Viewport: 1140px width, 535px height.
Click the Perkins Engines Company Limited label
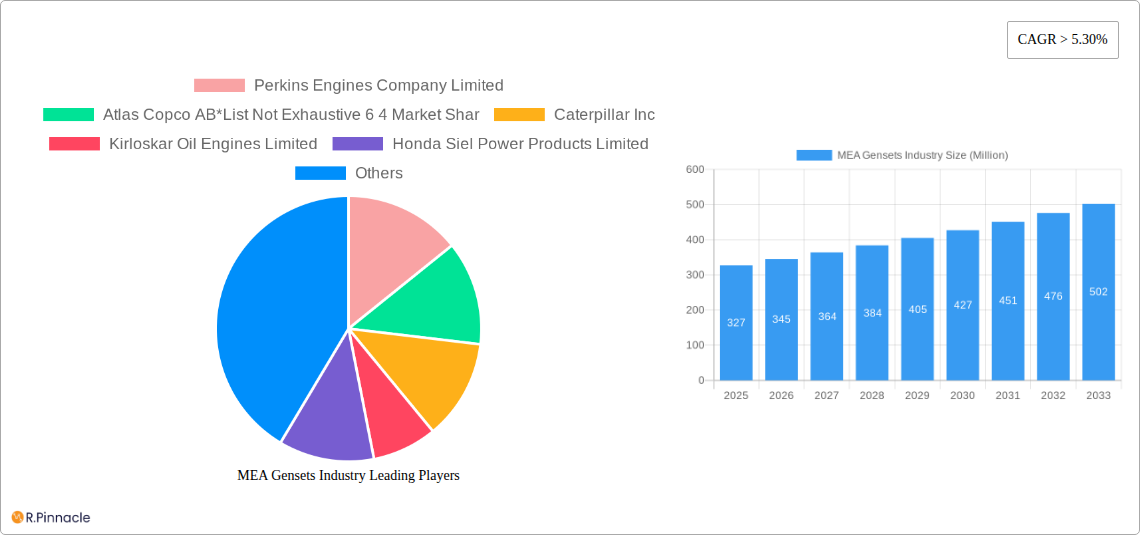pyautogui.click(x=378, y=86)
